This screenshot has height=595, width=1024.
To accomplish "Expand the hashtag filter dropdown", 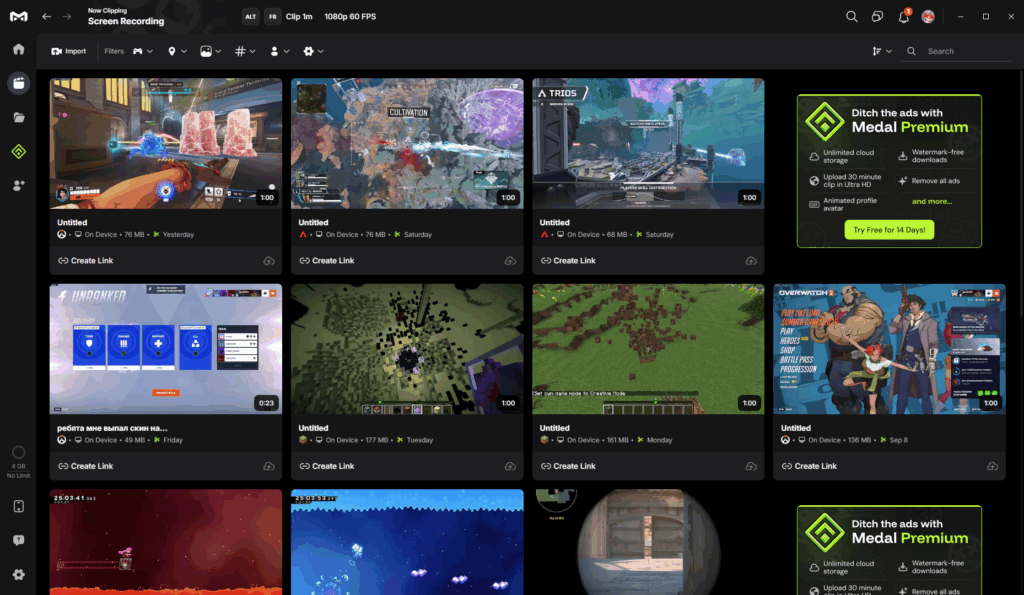I will point(245,51).
